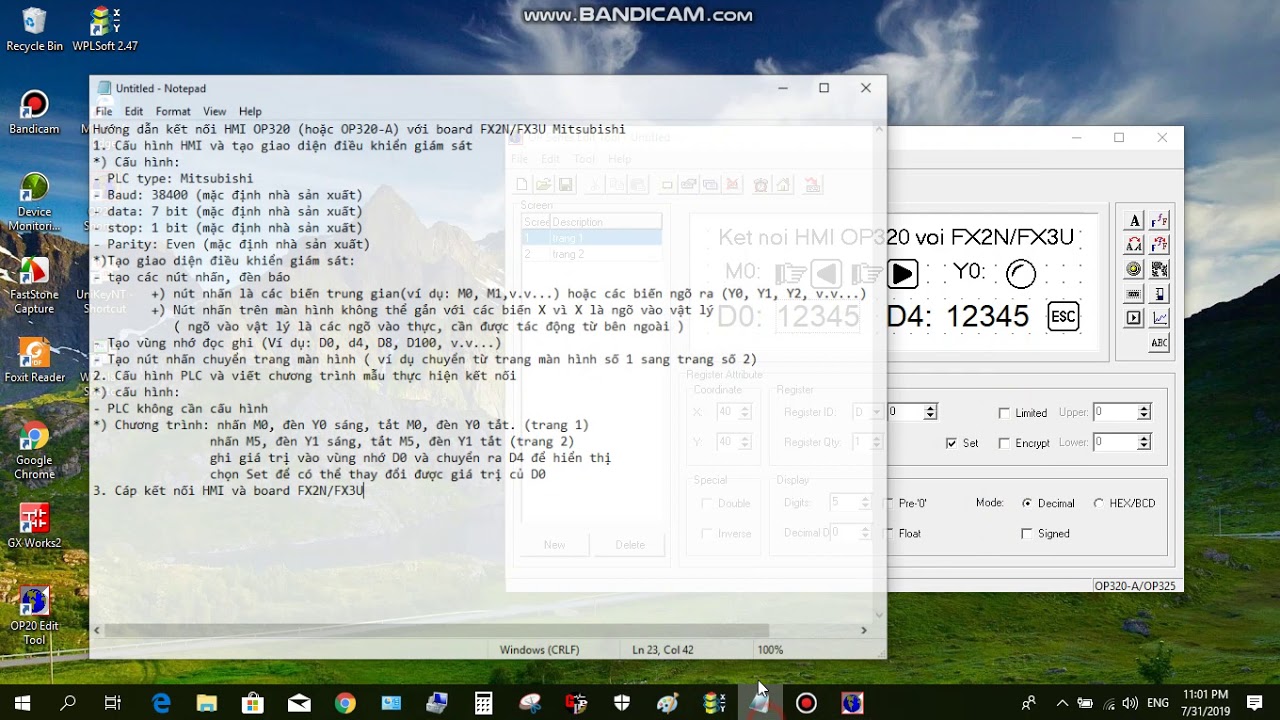The height and width of the screenshot is (720, 1280).
Task: Open the Calculator from the taskbar
Action: coord(483,703)
